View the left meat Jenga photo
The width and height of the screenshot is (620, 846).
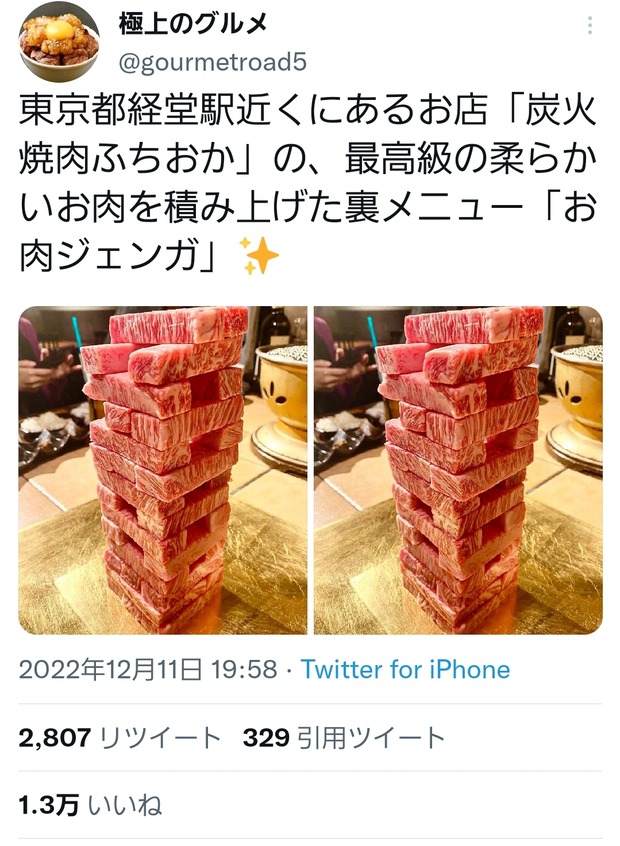(x=162, y=470)
